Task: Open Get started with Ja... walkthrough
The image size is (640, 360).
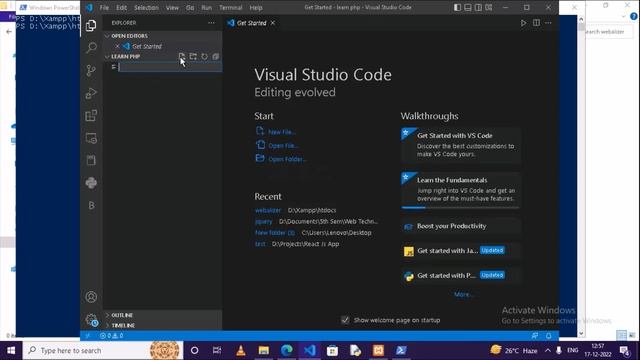Action: pyautogui.click(x=461, y=251)
